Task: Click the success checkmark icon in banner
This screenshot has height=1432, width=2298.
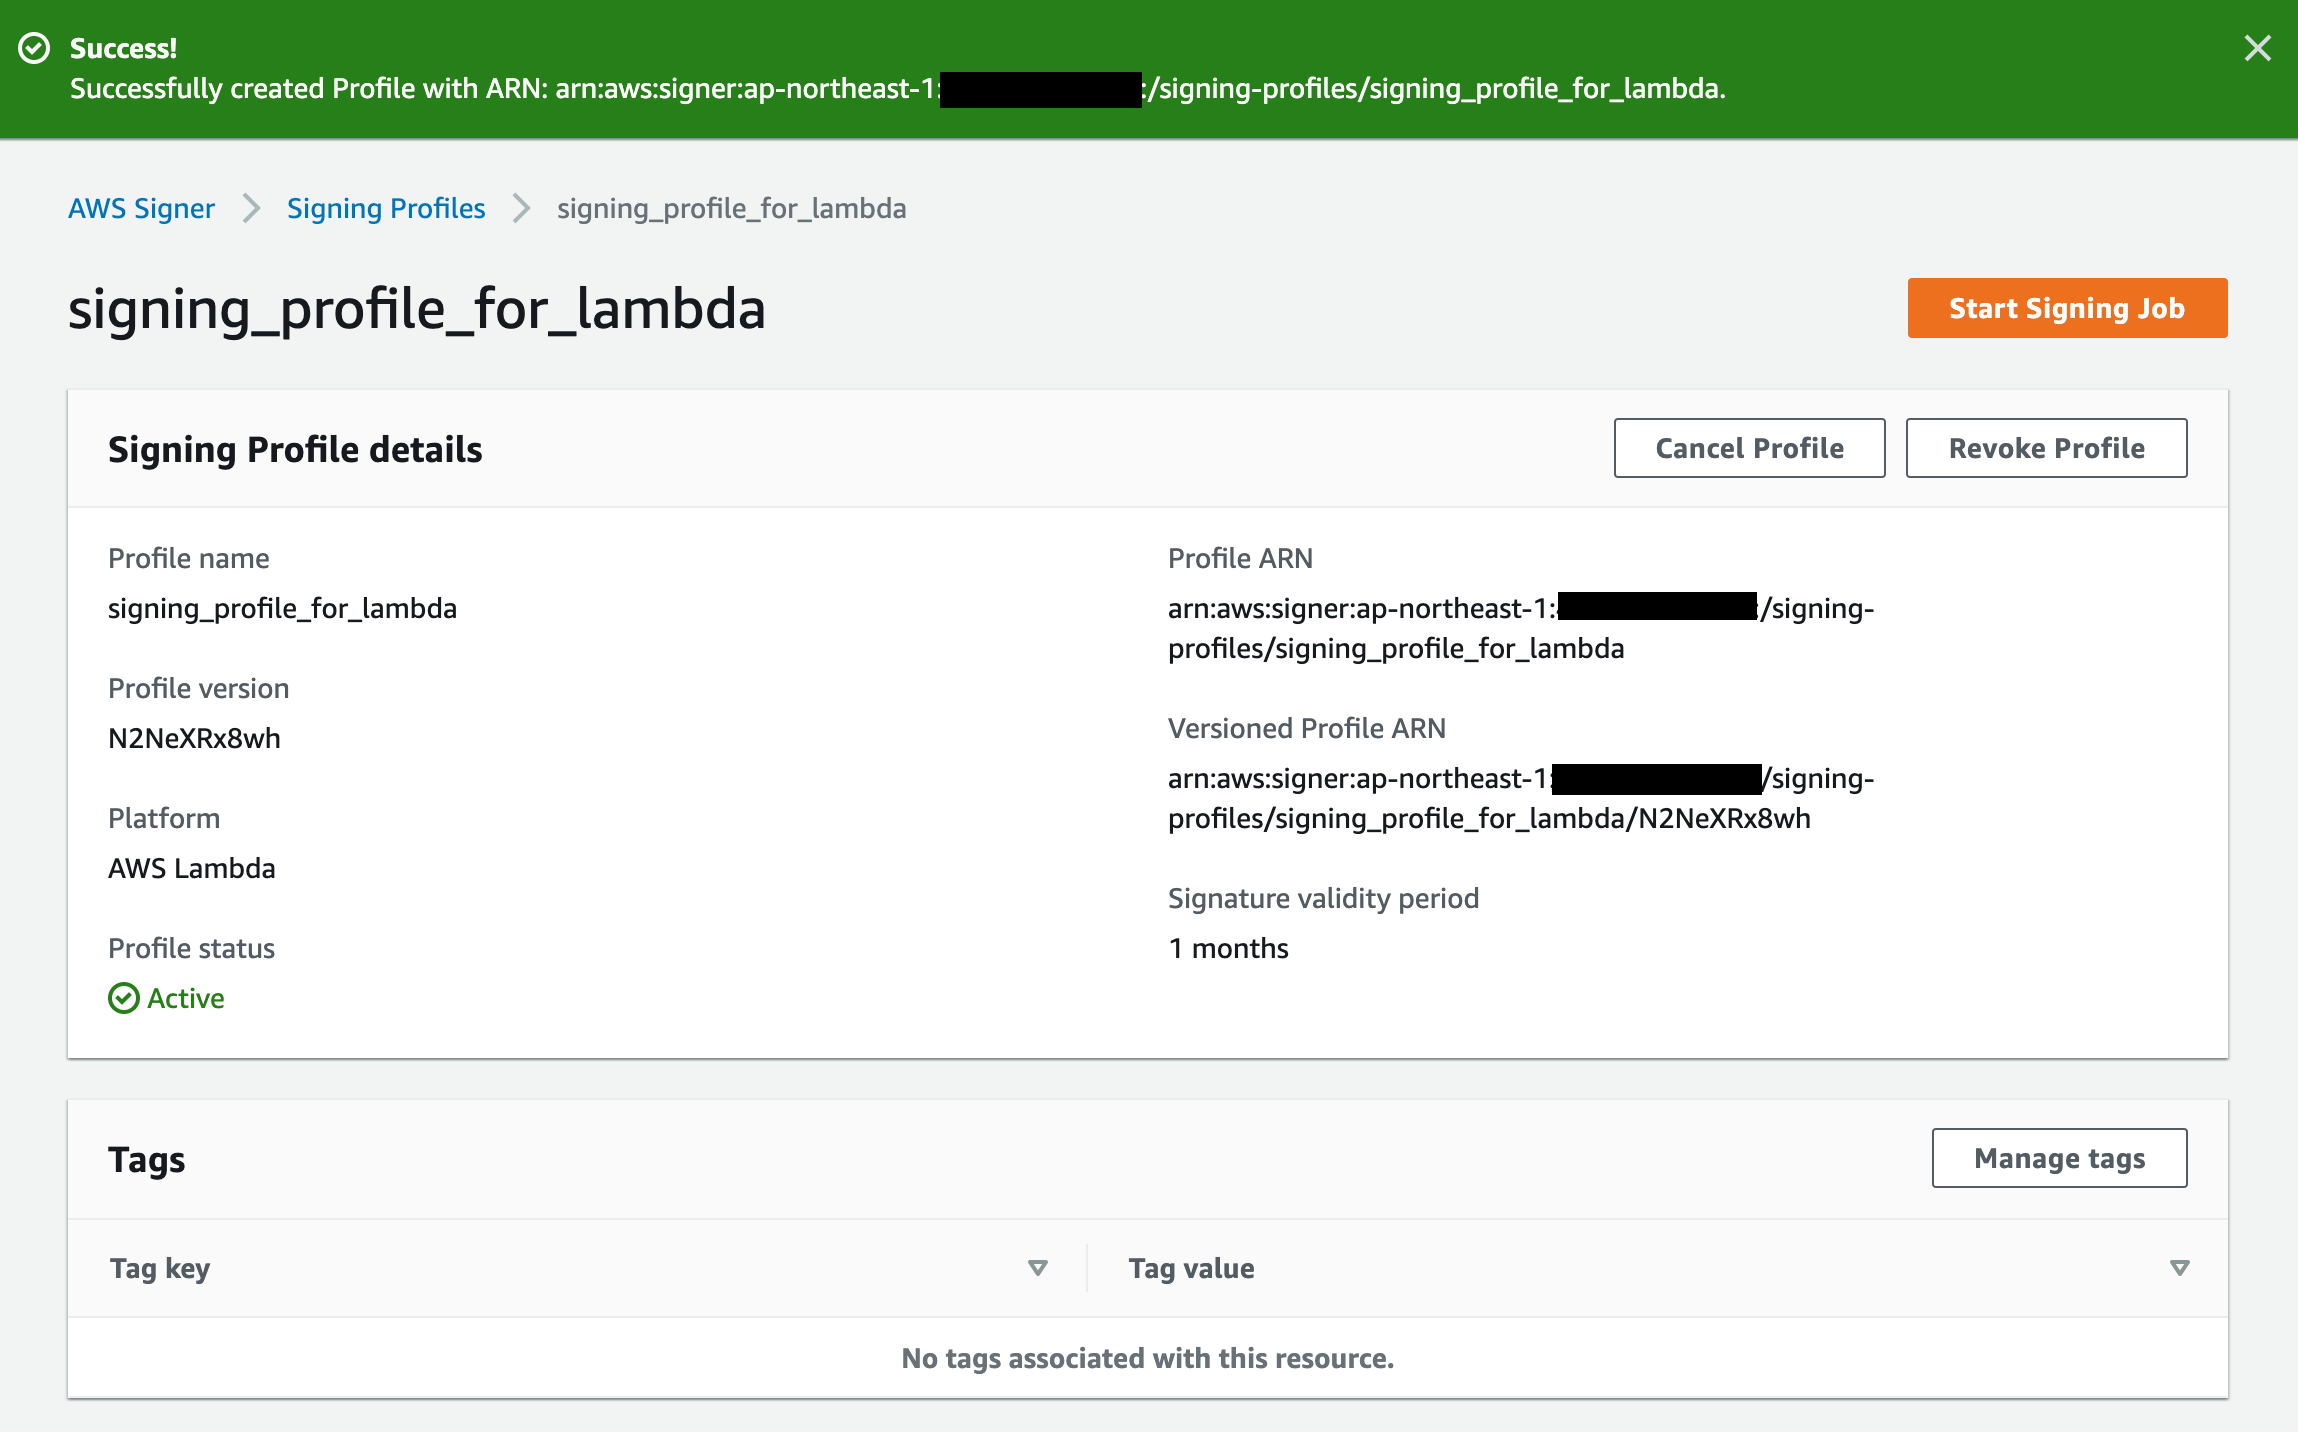Action: 35,48
